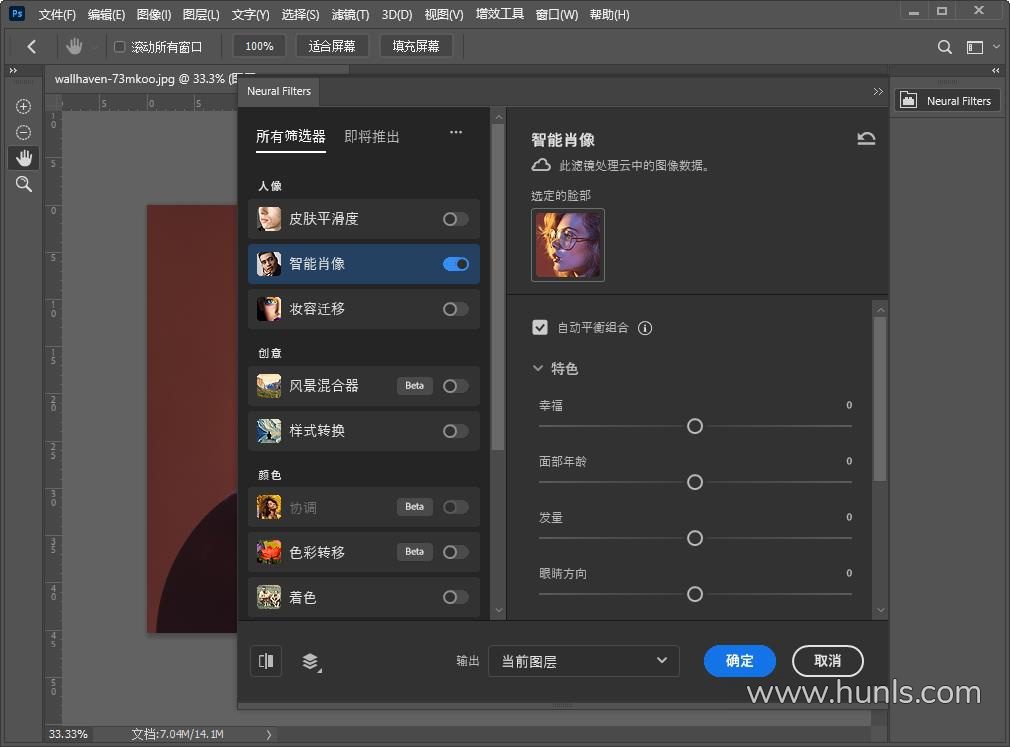Expand the left toolbar double arrow

(13, 70)
